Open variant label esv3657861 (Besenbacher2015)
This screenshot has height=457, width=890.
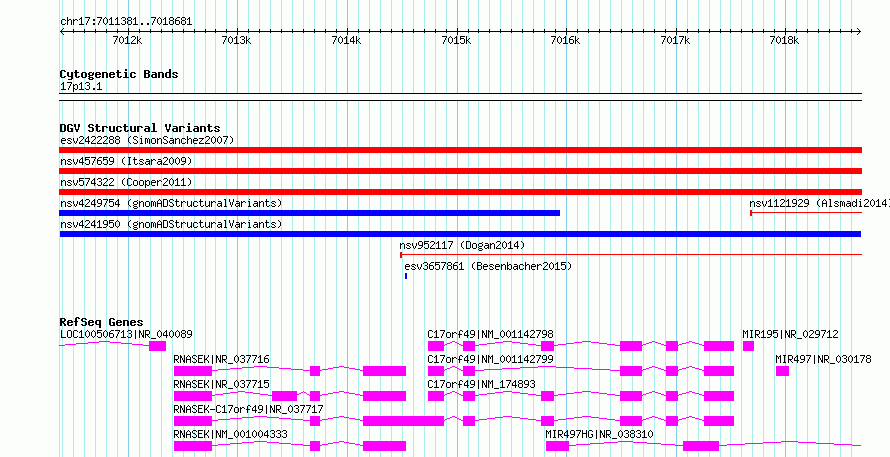[x=488, y=266]
